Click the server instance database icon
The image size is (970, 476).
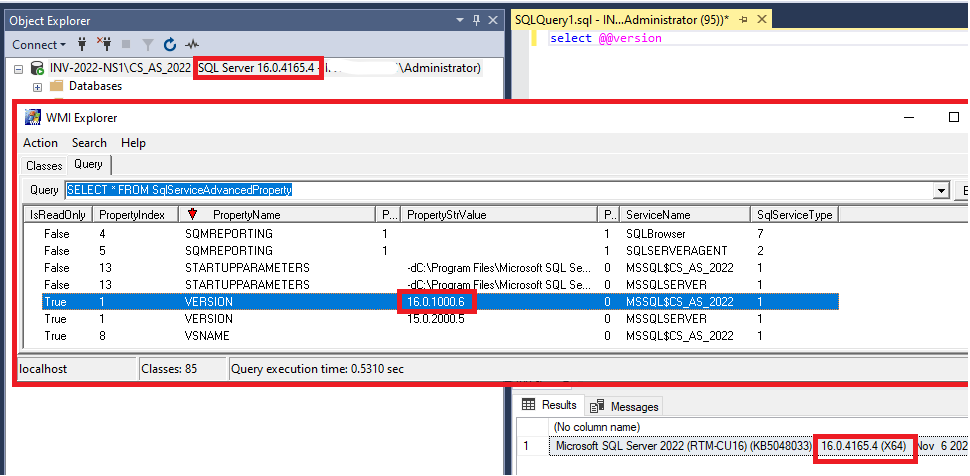[37, 68]
